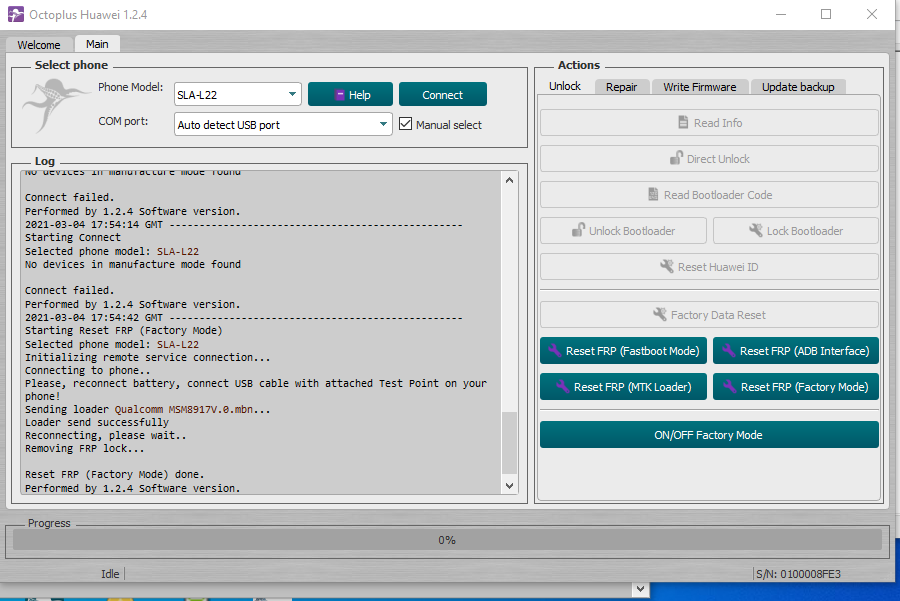900x601 pixels.
Task: Click the 'Removing FRP lock...' log line
Action: pos(84,448)
